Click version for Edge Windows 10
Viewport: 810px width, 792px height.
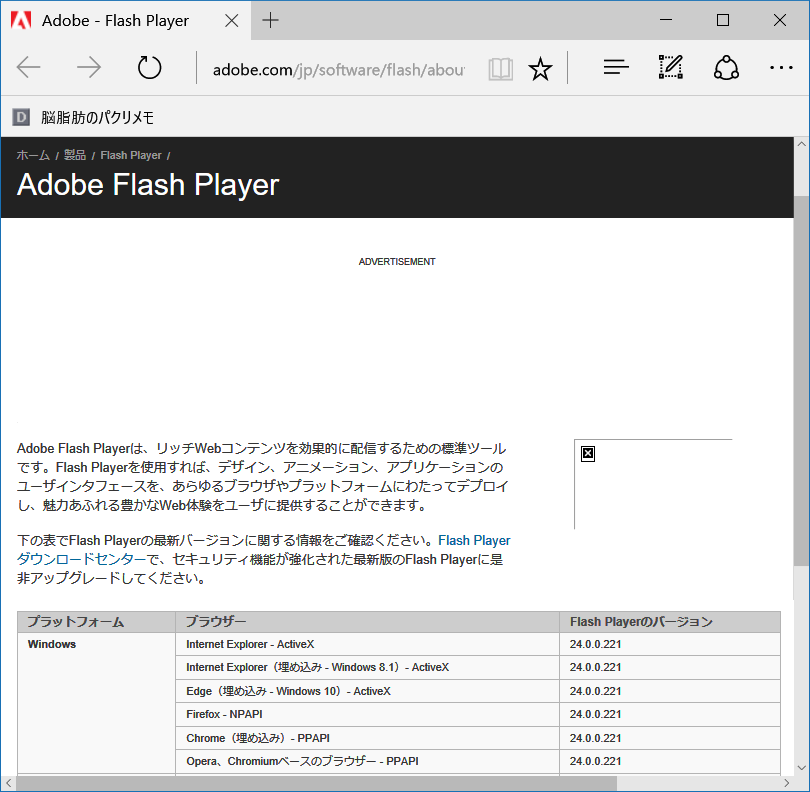(595, 691)
